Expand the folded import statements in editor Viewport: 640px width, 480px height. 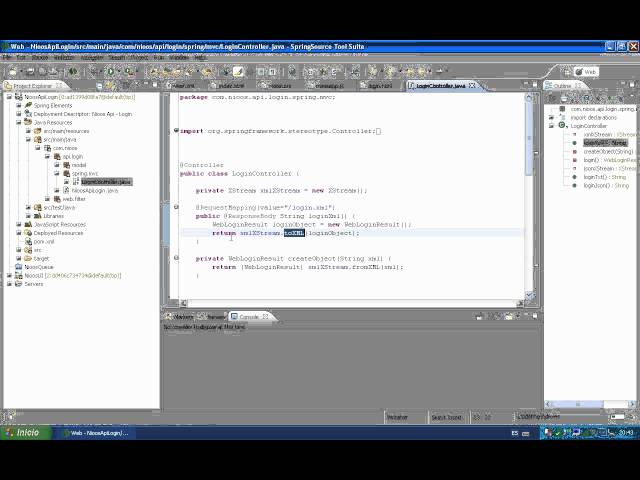176,131
